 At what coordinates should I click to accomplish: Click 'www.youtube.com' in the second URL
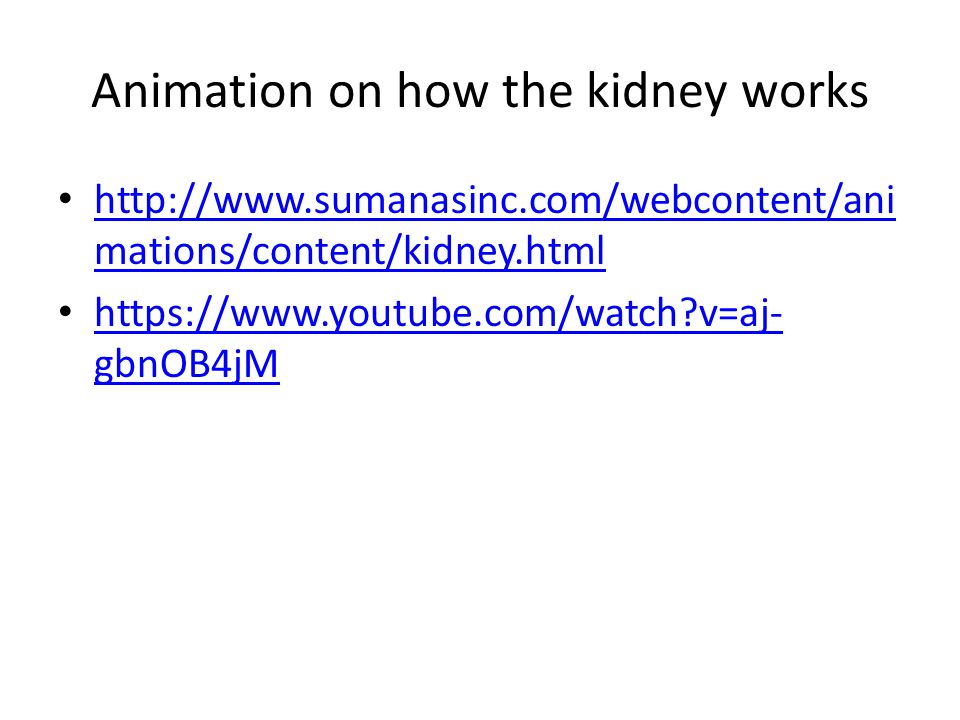click(392, 313)
